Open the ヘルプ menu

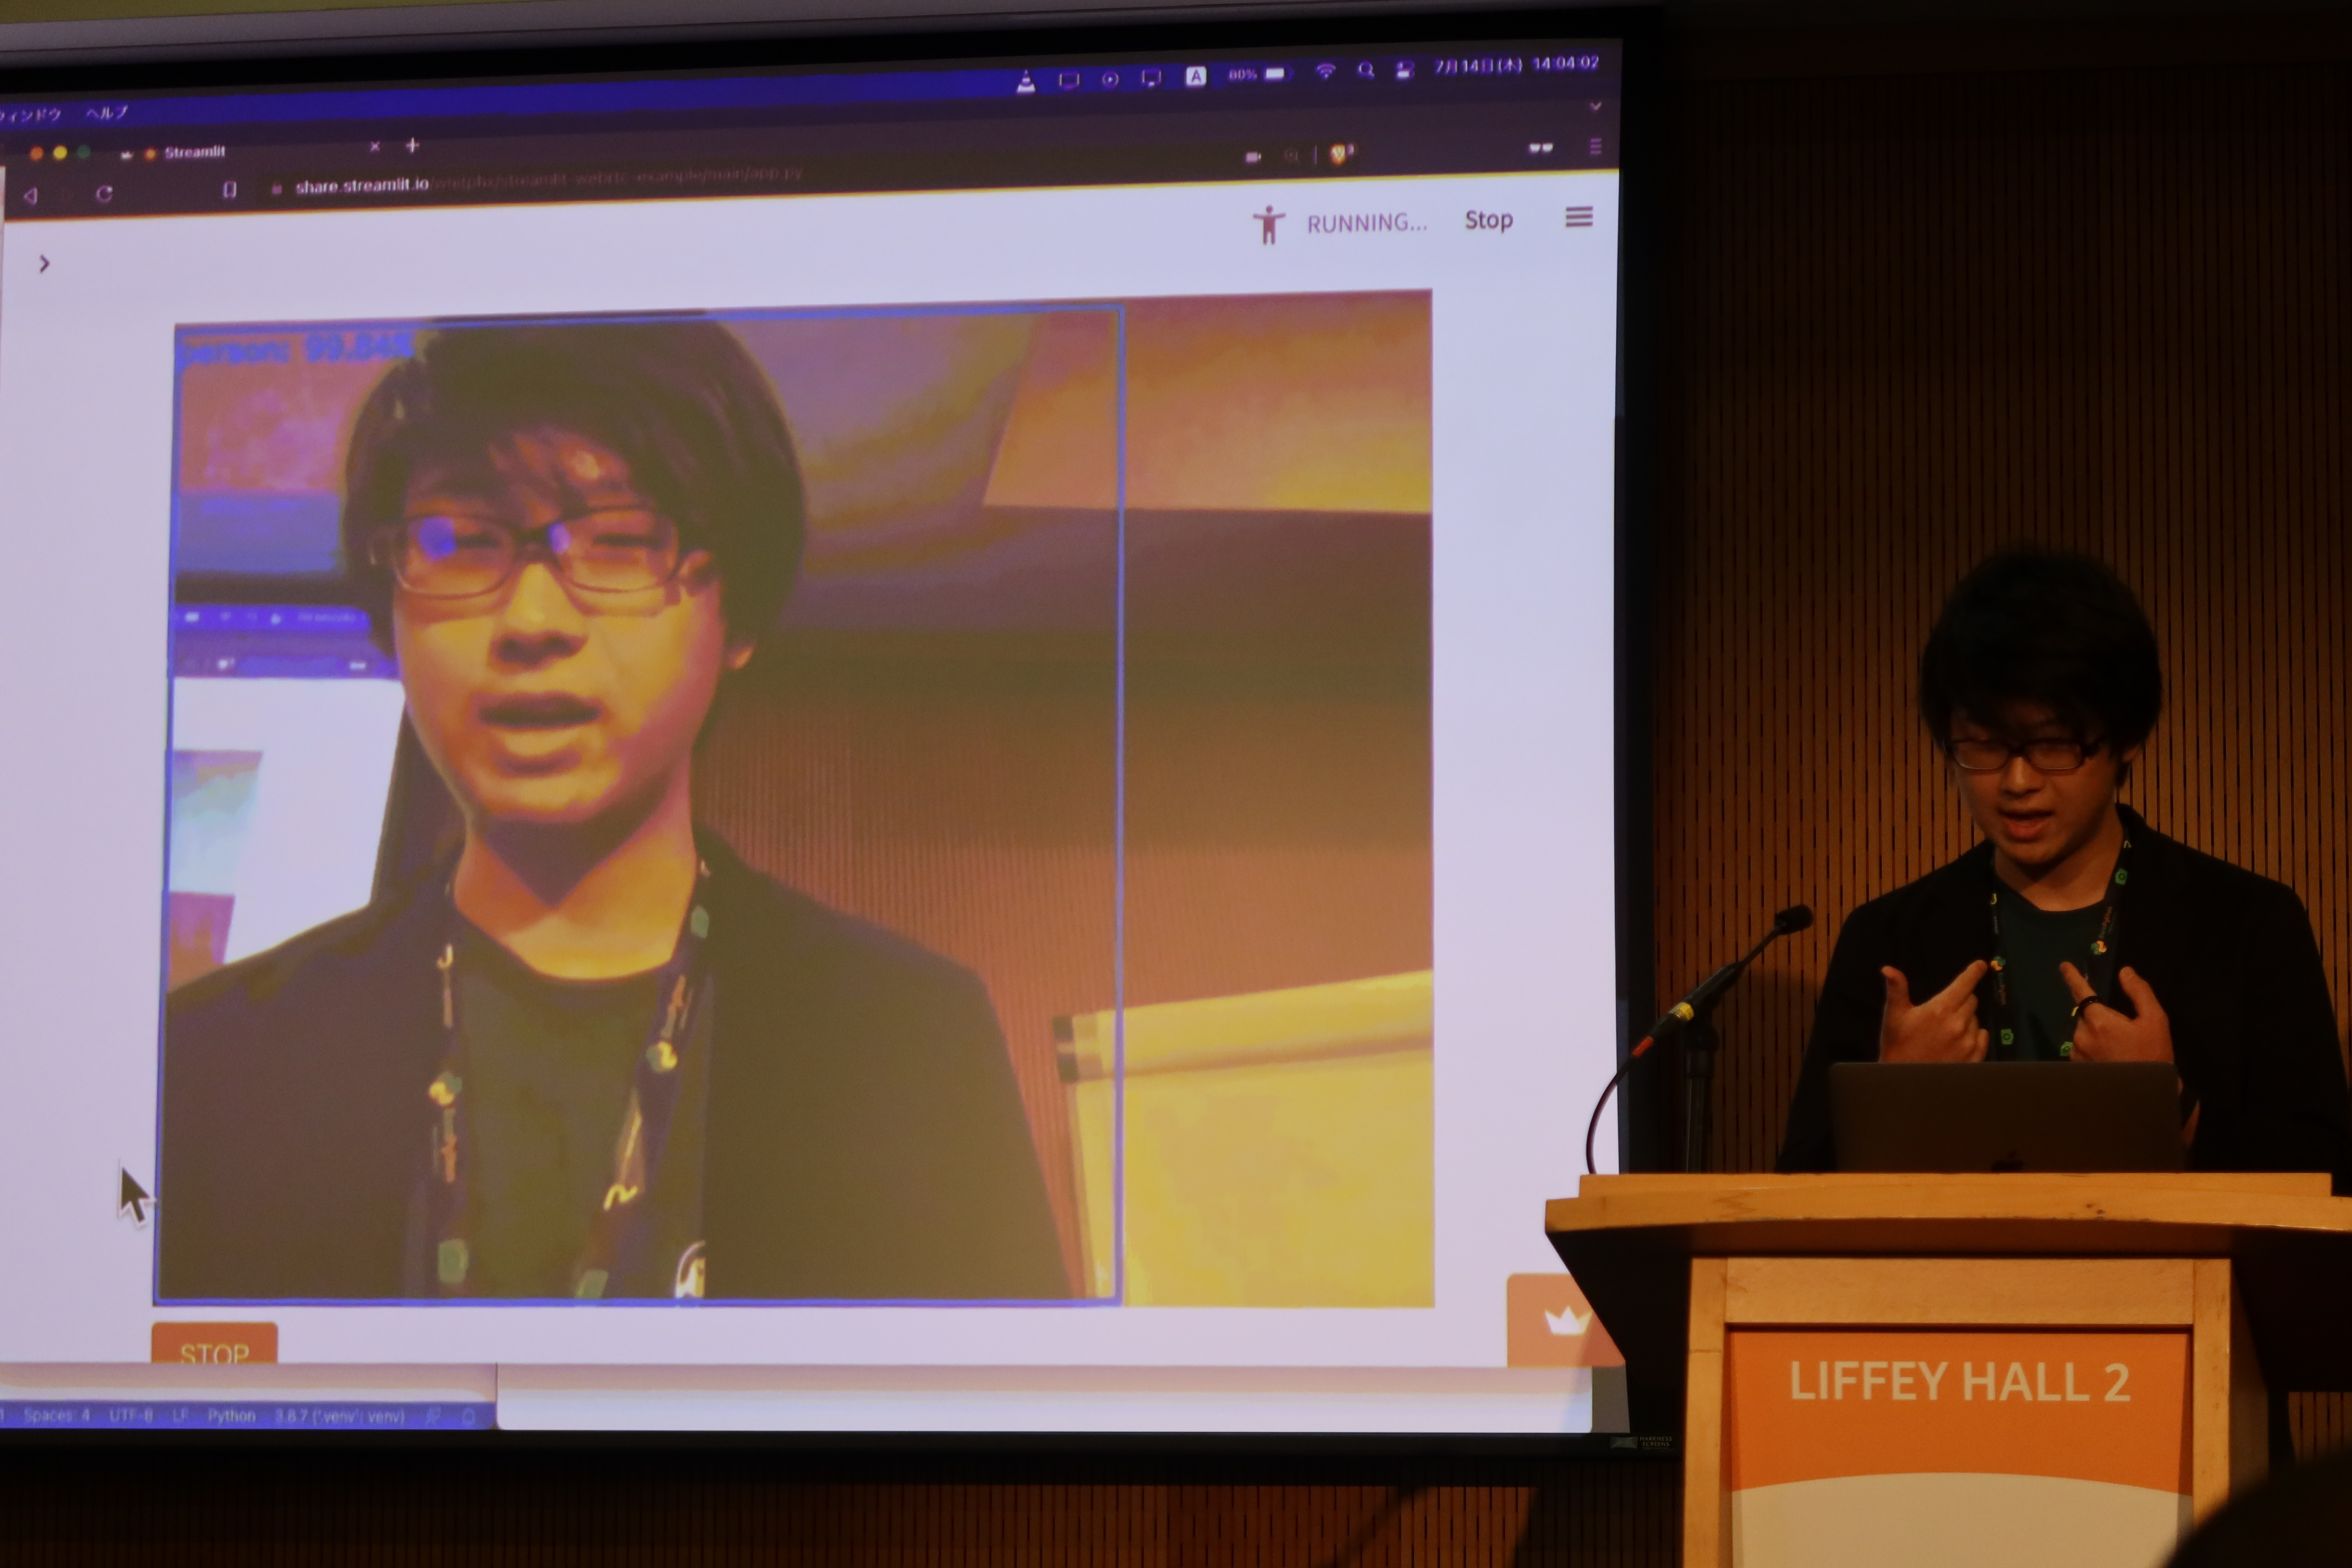click(x=106, y=113)
